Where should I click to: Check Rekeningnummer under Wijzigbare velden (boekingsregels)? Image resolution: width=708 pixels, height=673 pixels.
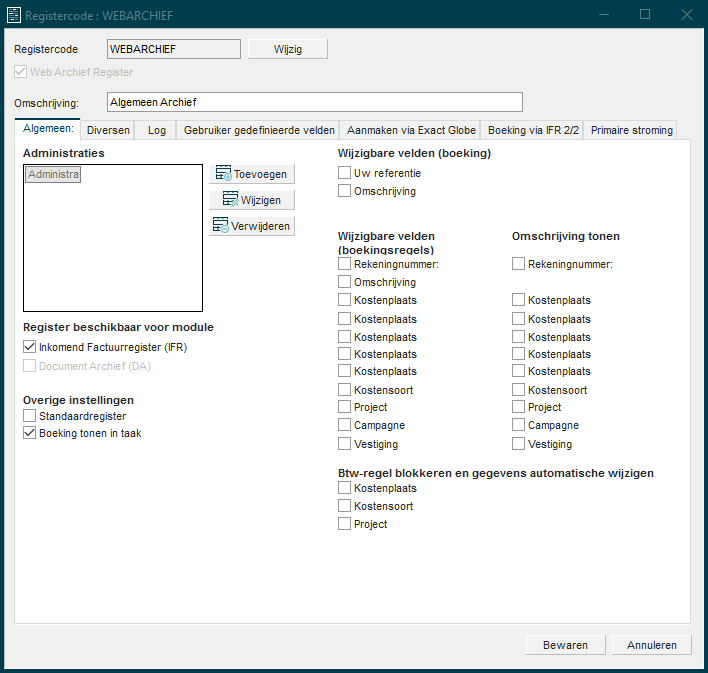coord(345,264)
